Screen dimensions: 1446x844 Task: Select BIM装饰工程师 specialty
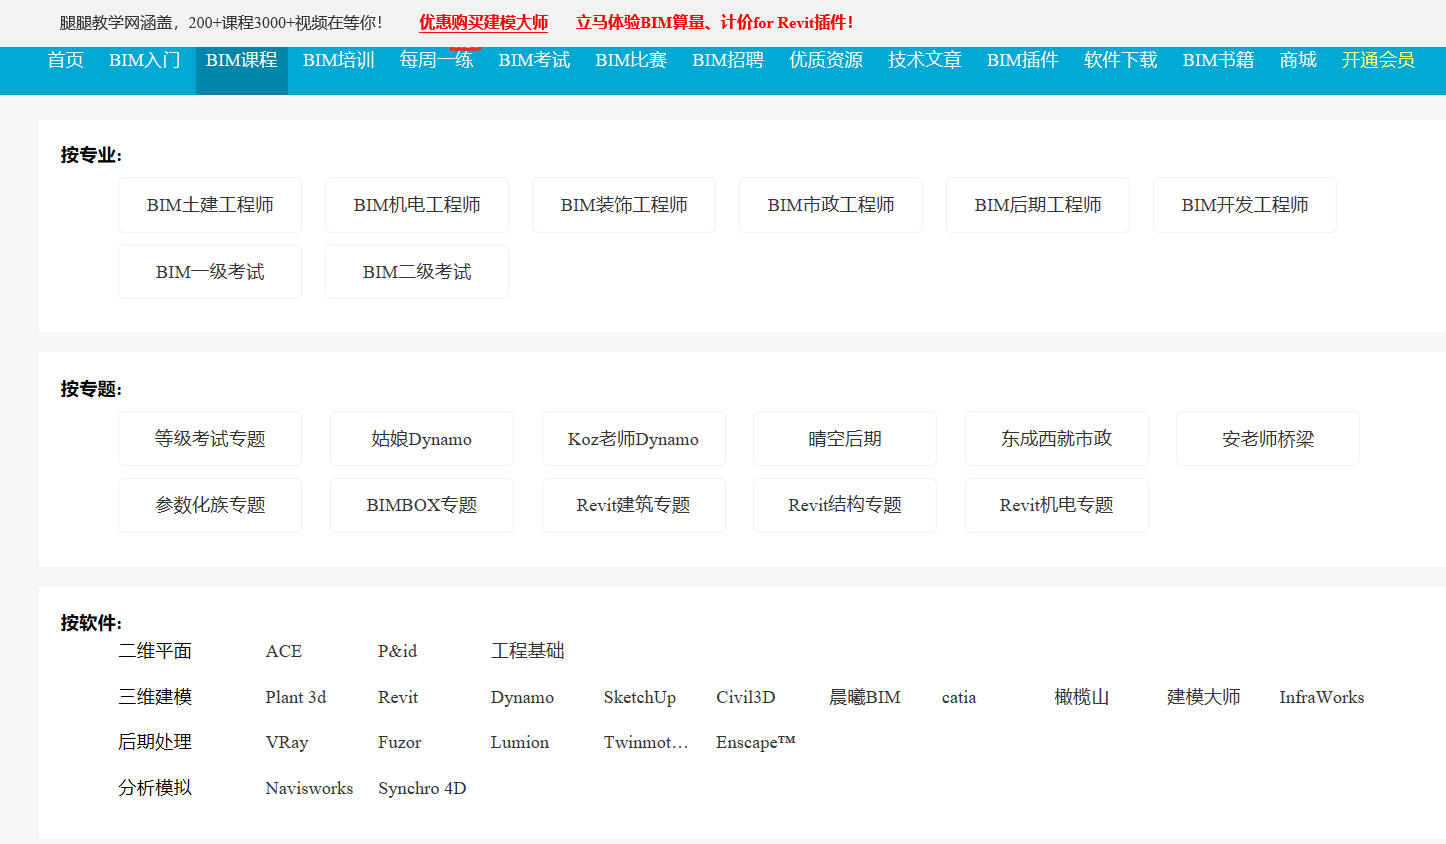(x=624, y=205)
